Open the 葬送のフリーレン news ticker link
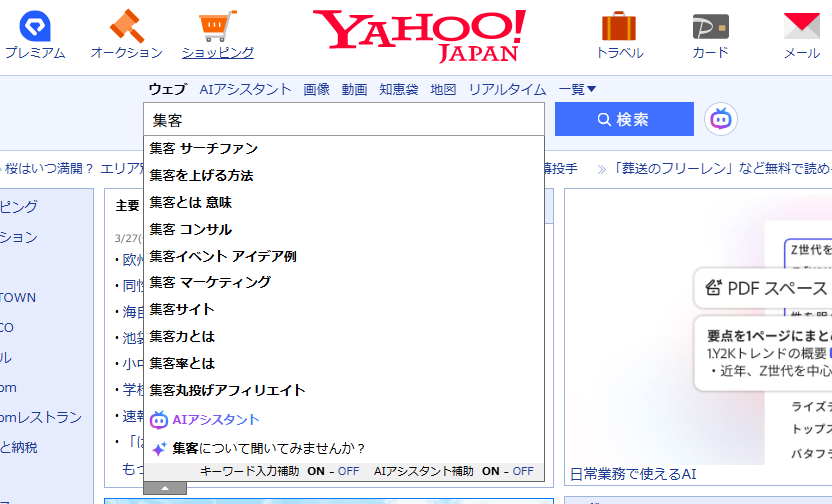Image resolution: width=832 pixels, height=504 pixels. [723, 169]
